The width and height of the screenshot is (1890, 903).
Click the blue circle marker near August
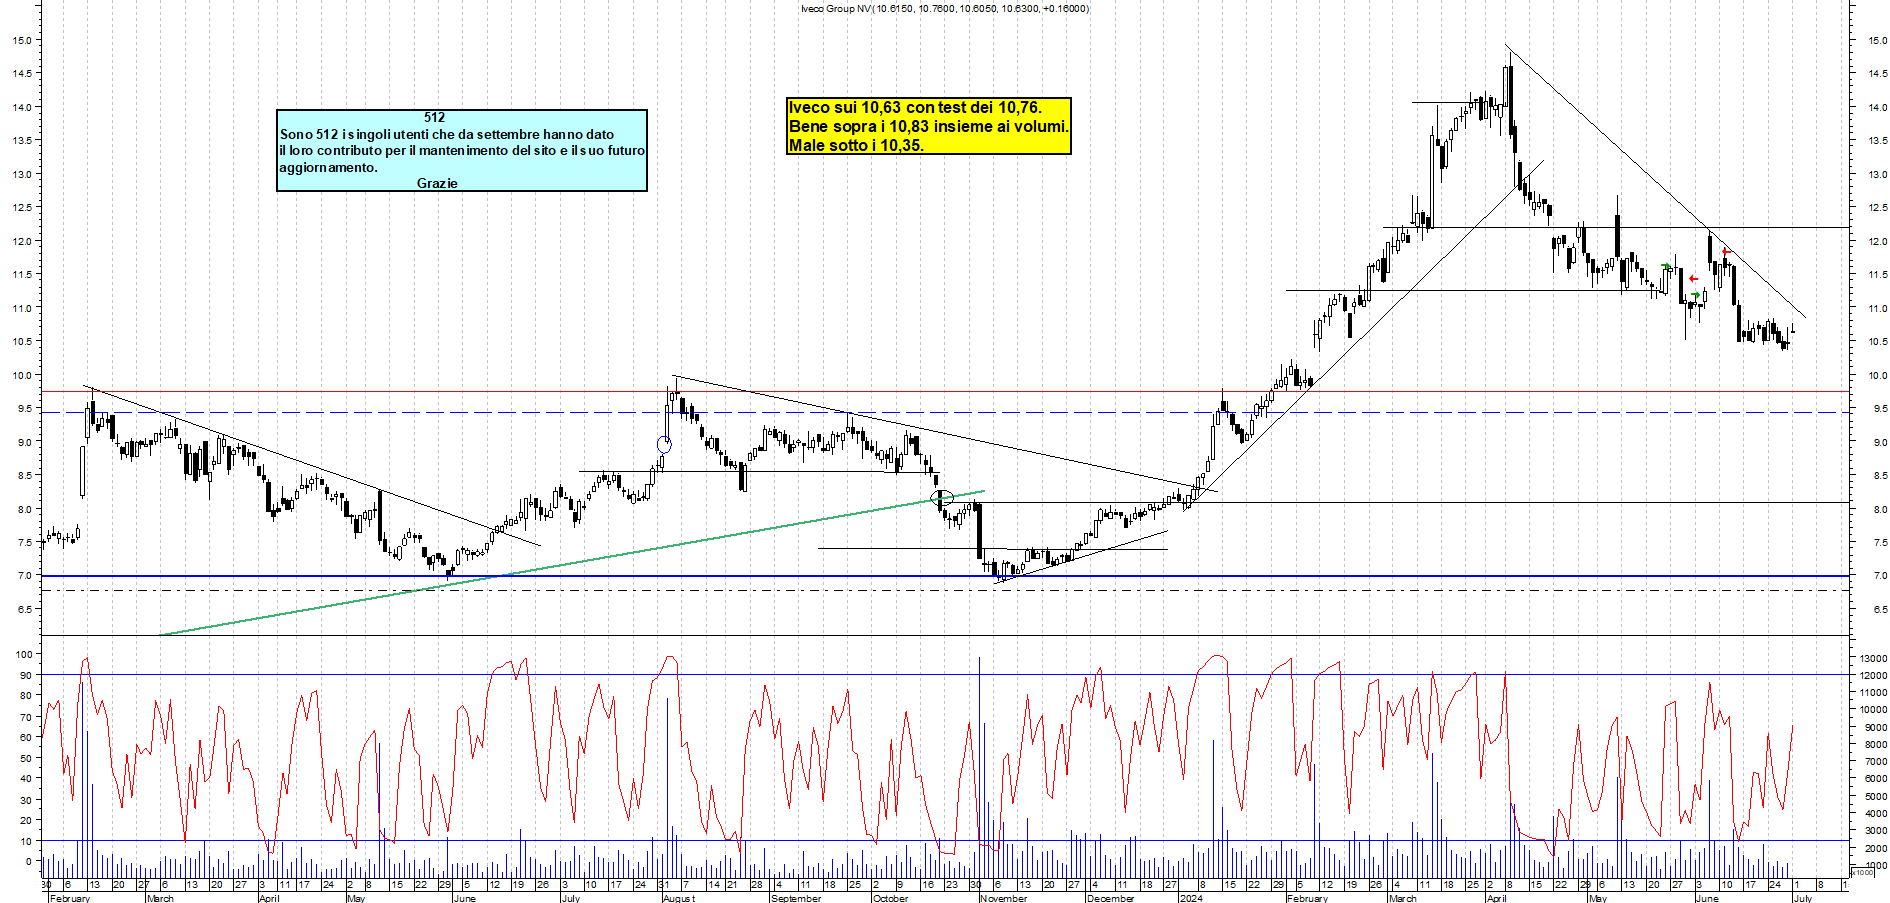pos(664,445)
